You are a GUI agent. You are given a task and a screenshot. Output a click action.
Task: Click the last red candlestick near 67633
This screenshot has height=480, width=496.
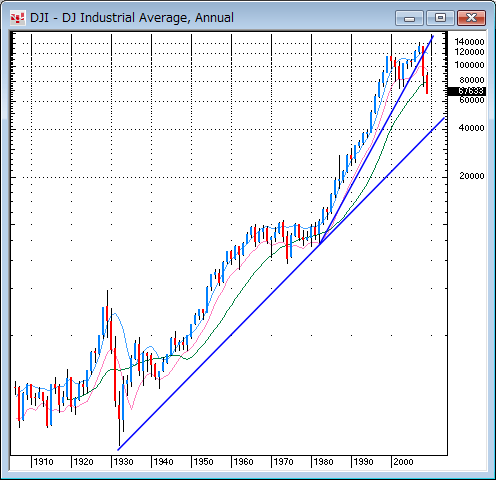point(427,83)
